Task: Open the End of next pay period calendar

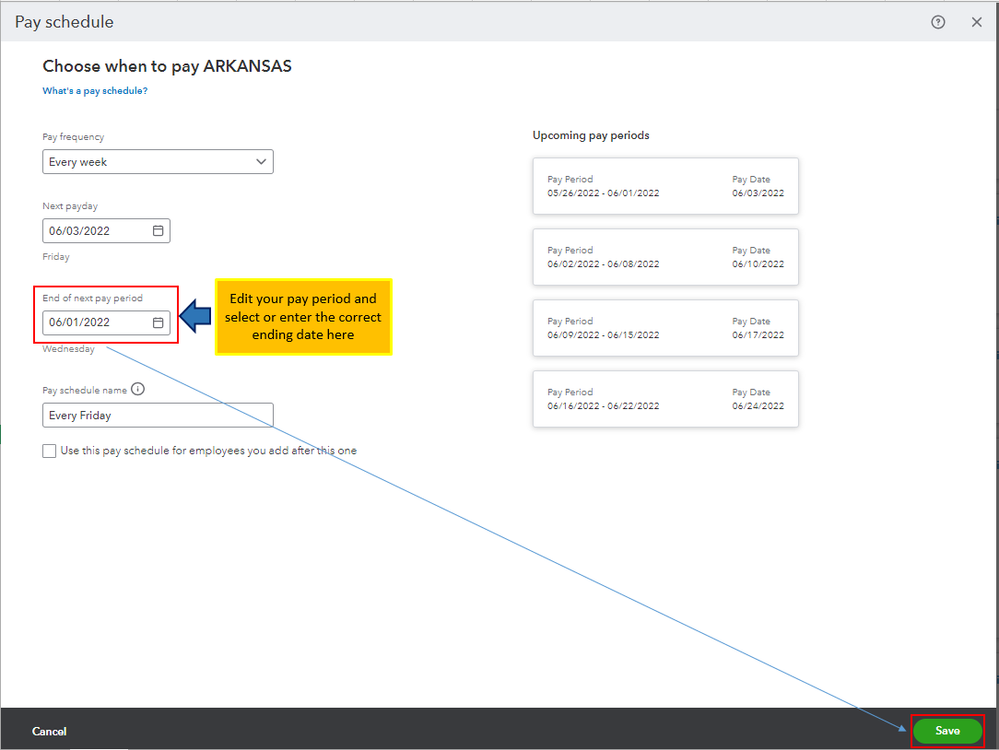Action: pos(158,322)
